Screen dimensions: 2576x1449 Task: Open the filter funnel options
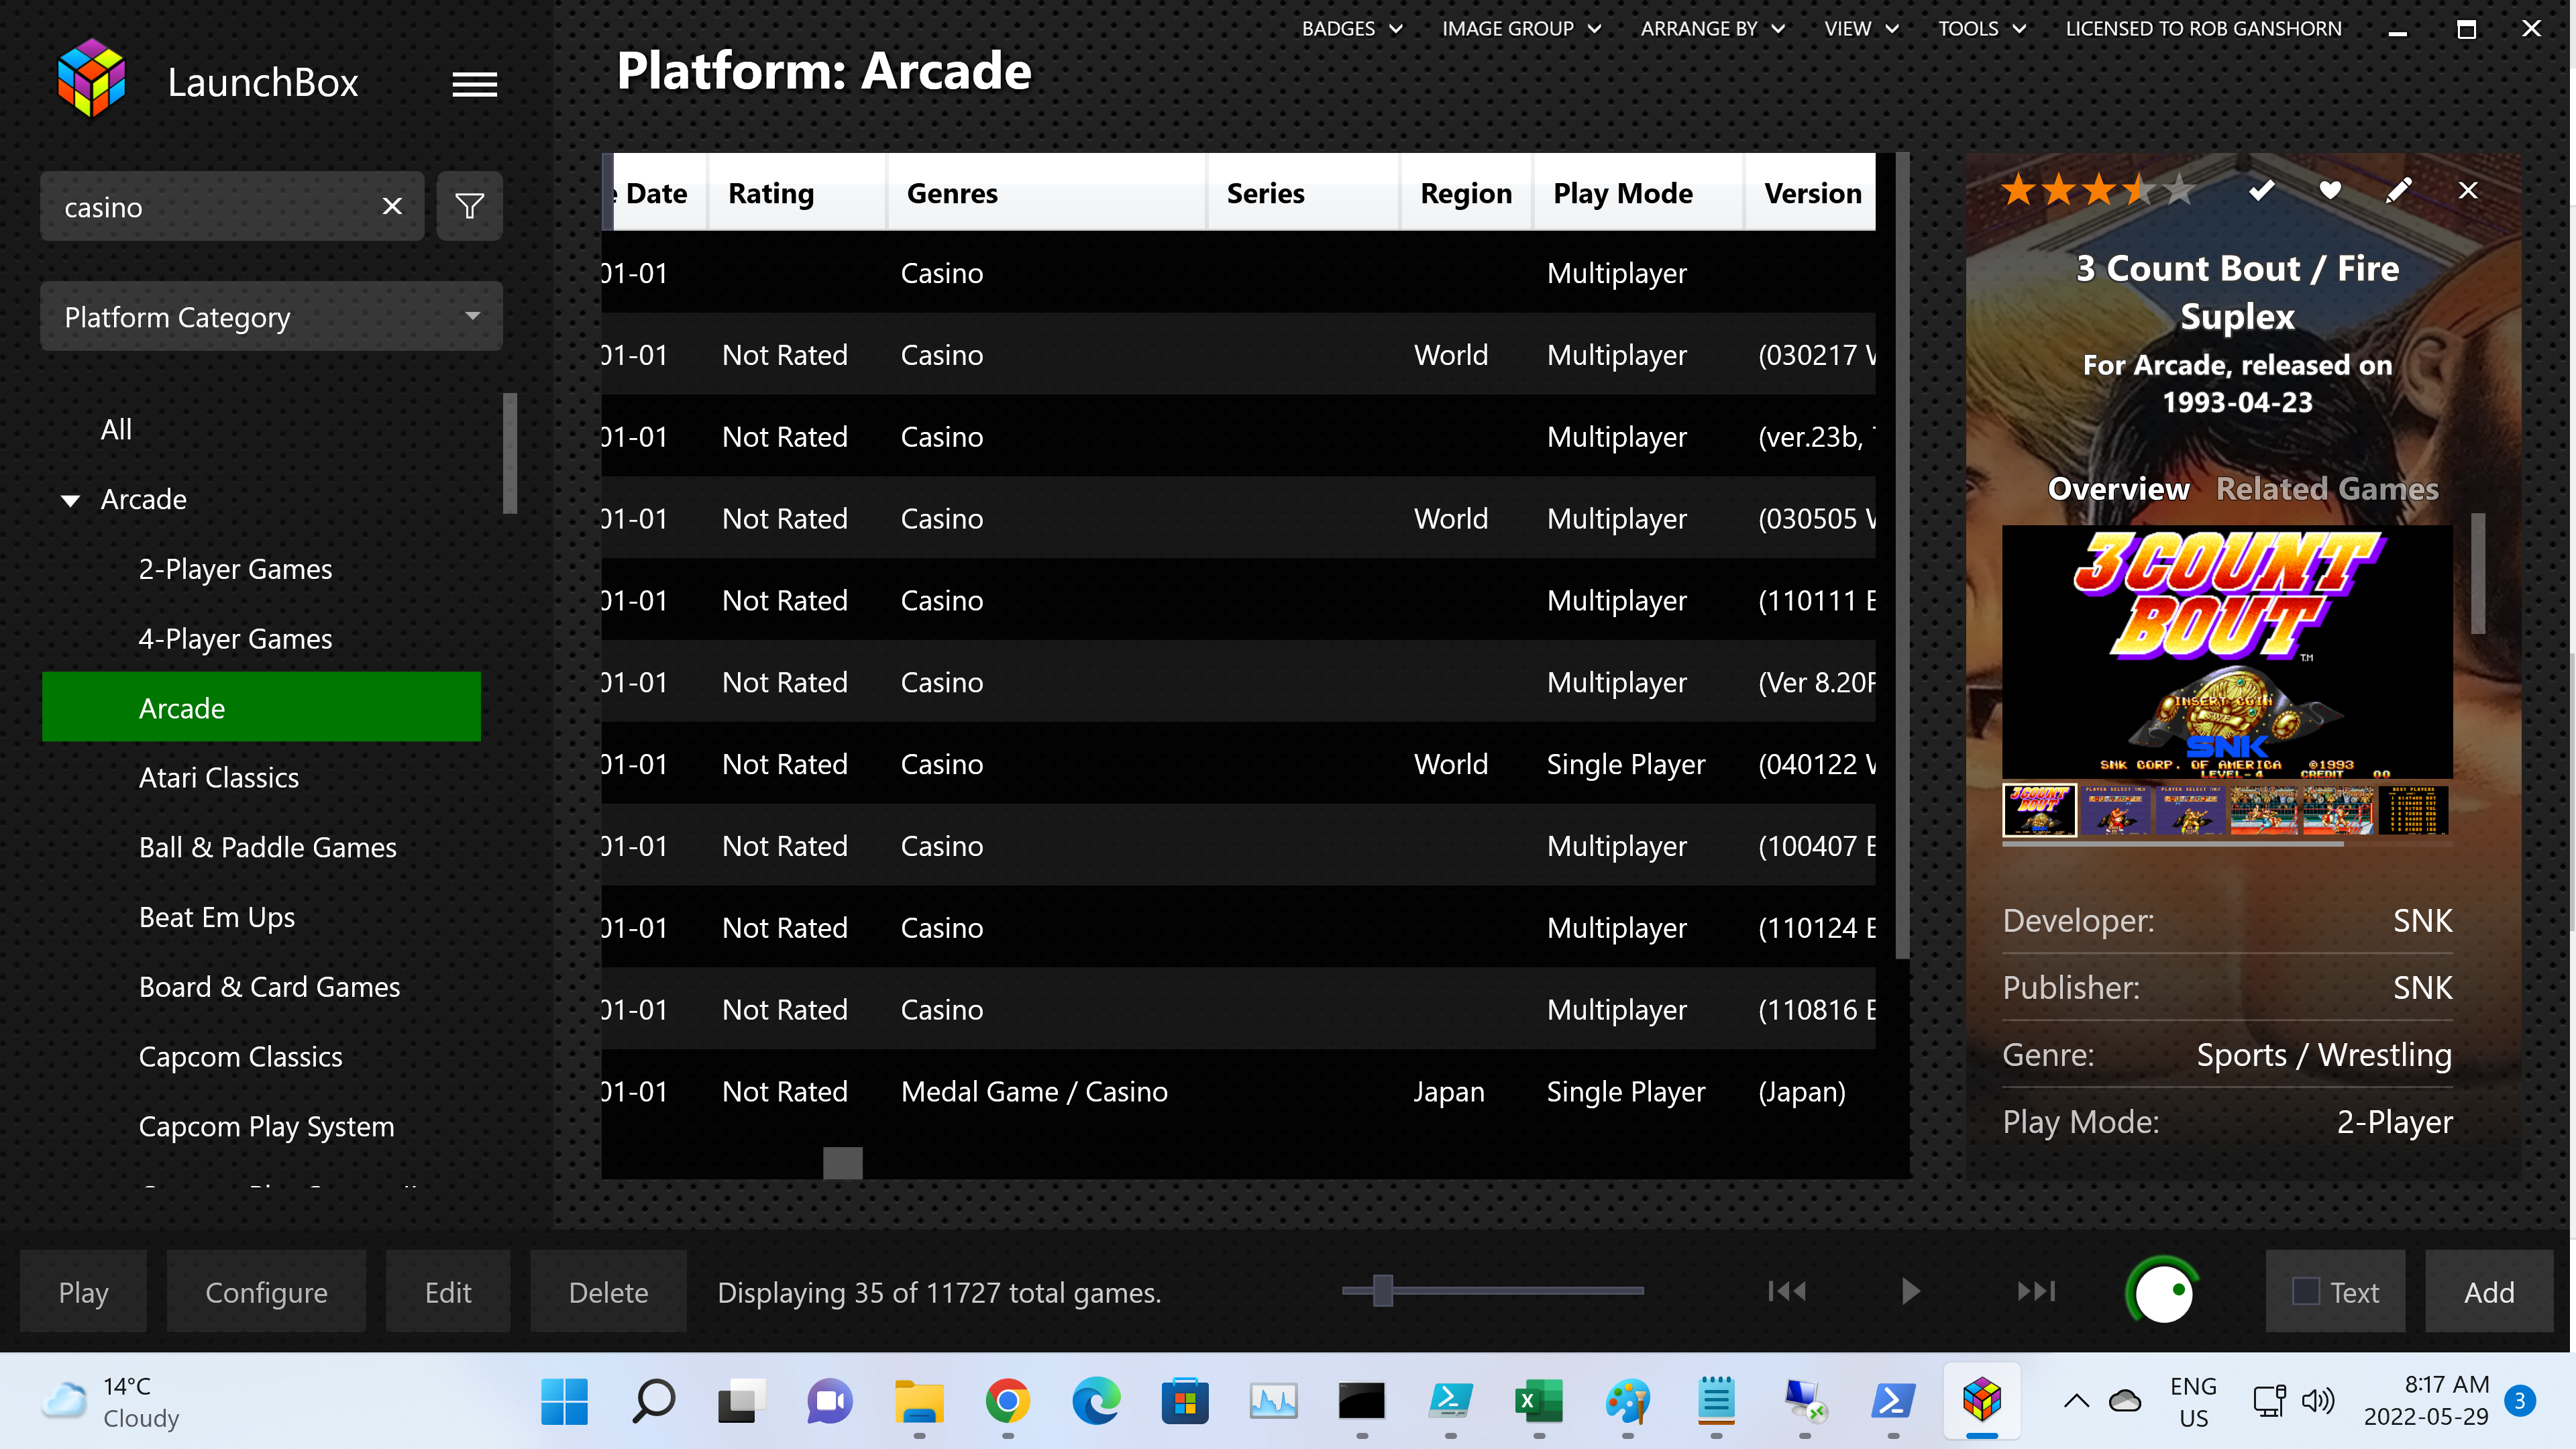[469, 206]
